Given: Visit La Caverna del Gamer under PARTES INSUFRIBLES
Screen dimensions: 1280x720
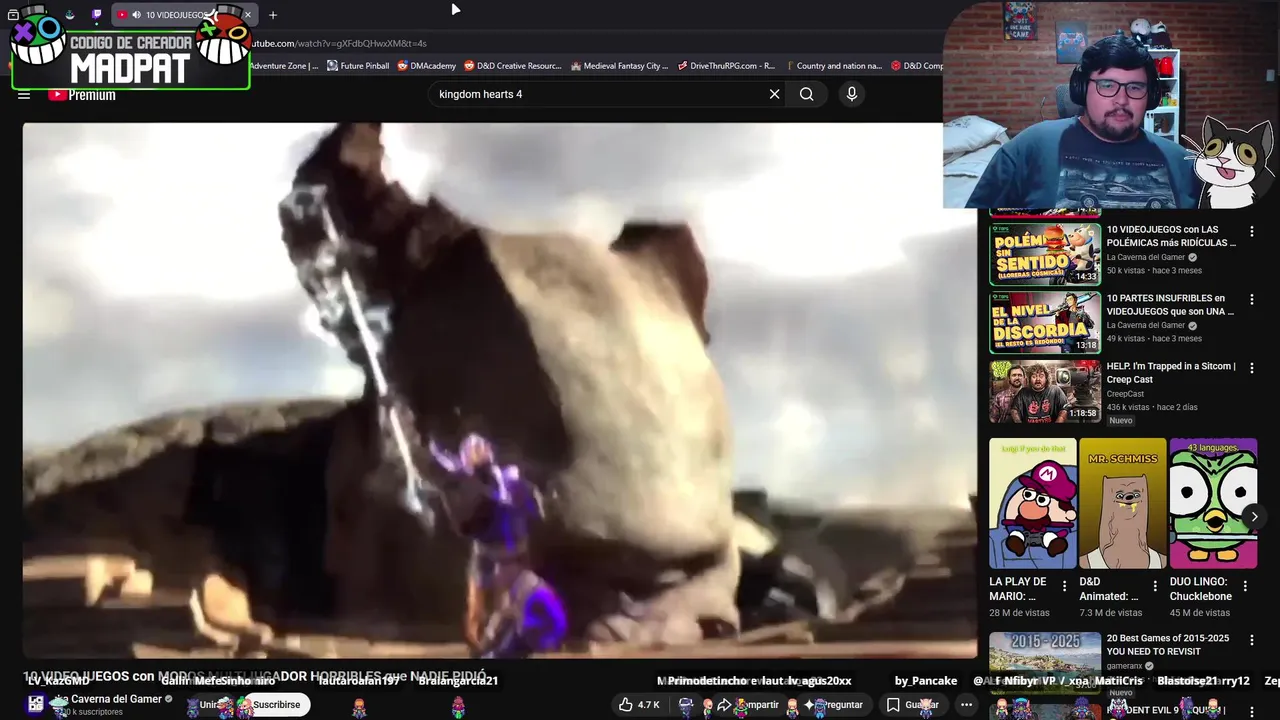Looking at the screenshot, I should (x=1146, y=325).
